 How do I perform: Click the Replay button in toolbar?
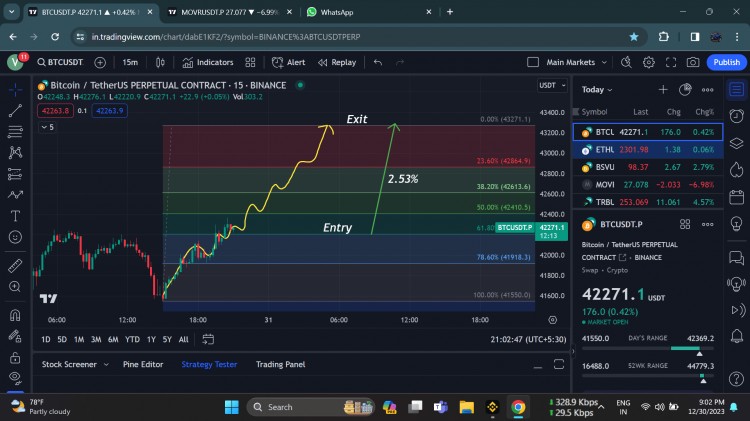click(x=337, y=62)
